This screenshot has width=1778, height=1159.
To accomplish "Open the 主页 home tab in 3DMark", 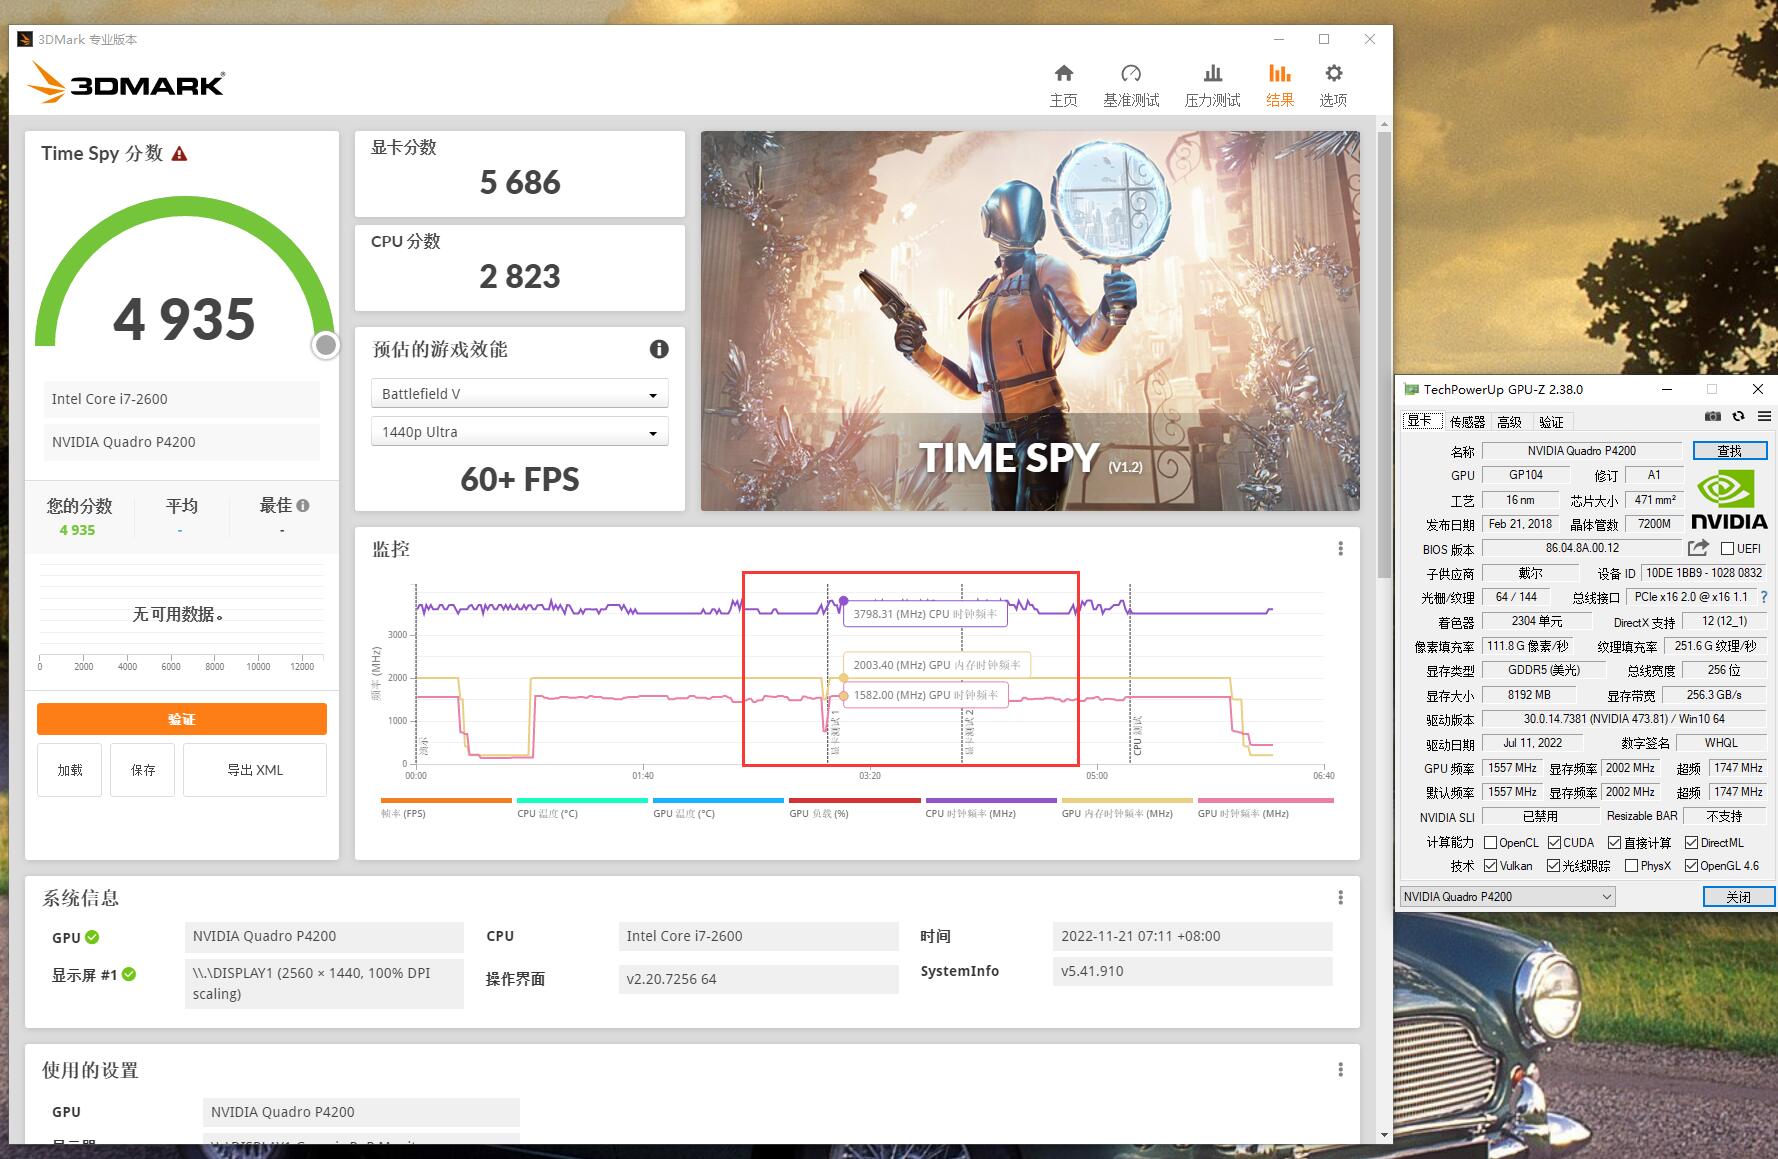I will click(1063, 85).
